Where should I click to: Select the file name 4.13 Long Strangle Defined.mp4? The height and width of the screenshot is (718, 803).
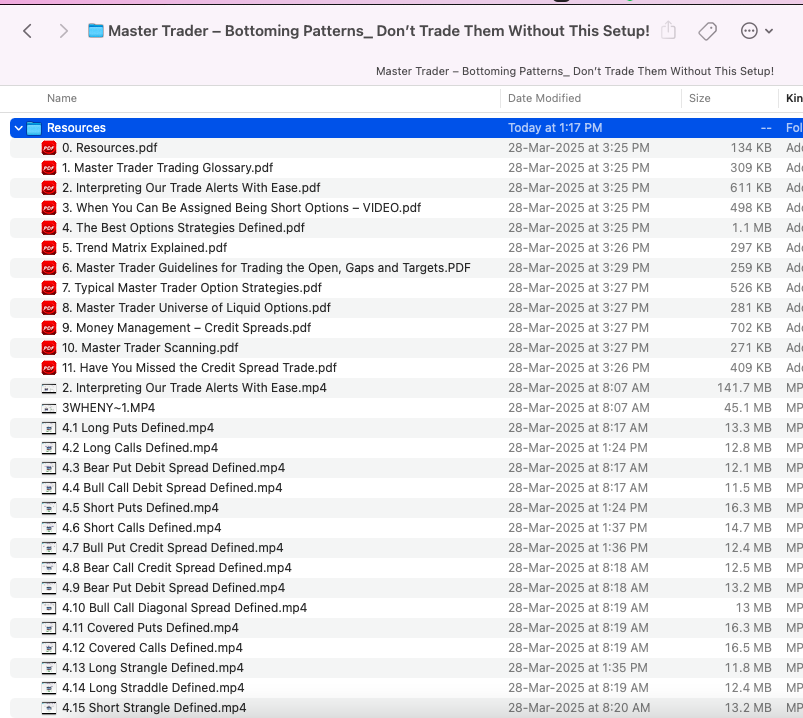[153, 668]
